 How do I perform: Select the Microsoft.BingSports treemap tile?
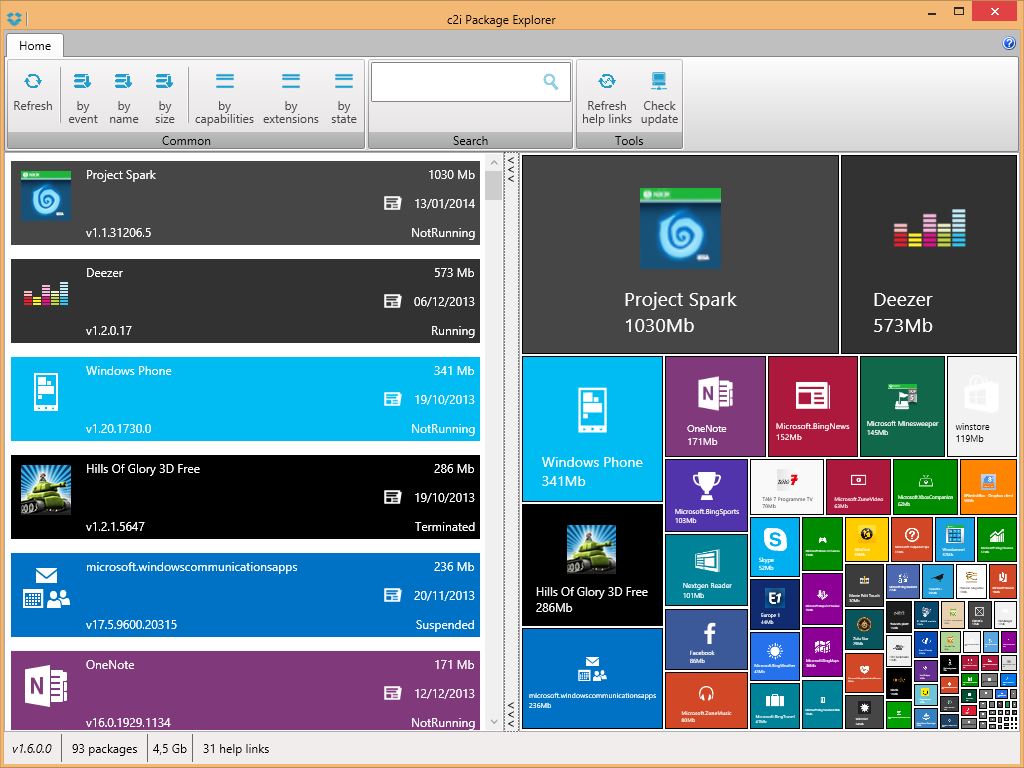tap(706, 495)
